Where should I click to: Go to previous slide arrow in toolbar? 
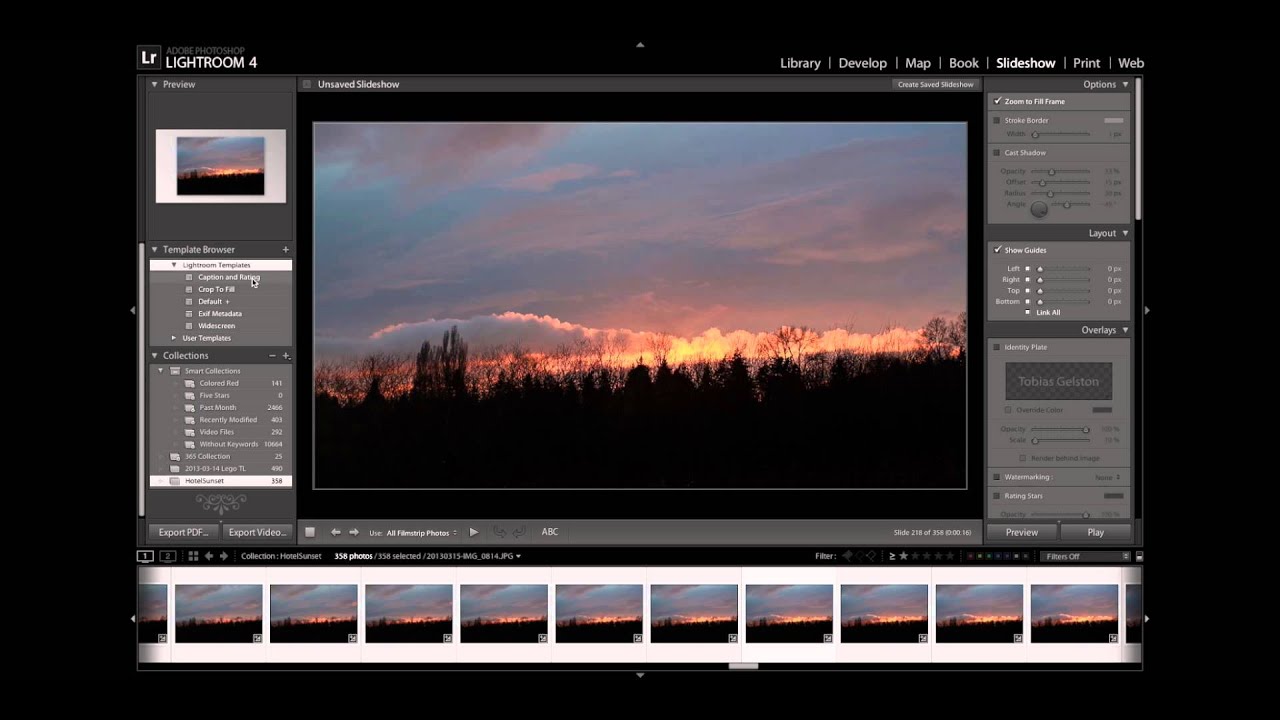click(335, 532)
